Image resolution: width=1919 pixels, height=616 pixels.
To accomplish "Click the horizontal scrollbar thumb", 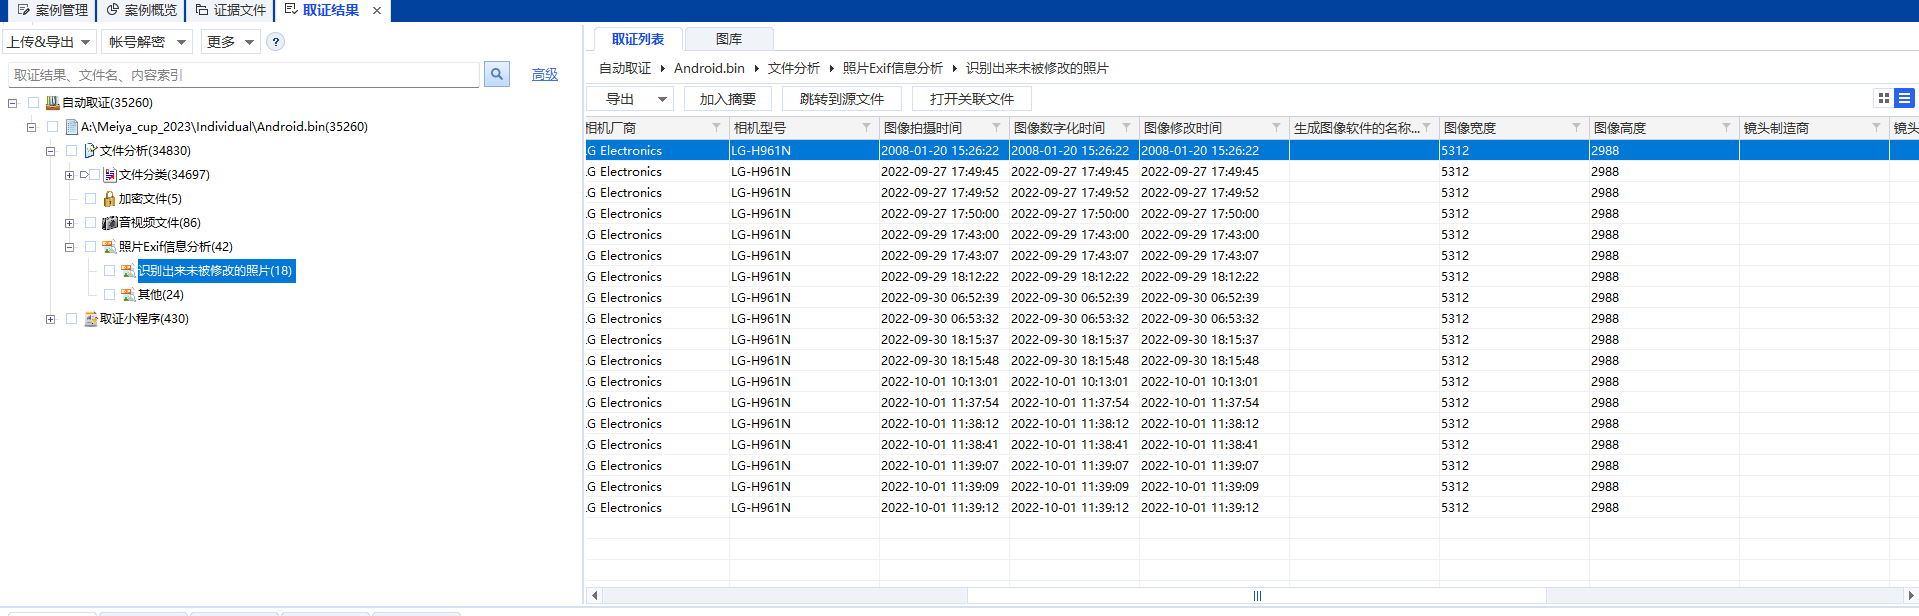I will click(1257, 596).
